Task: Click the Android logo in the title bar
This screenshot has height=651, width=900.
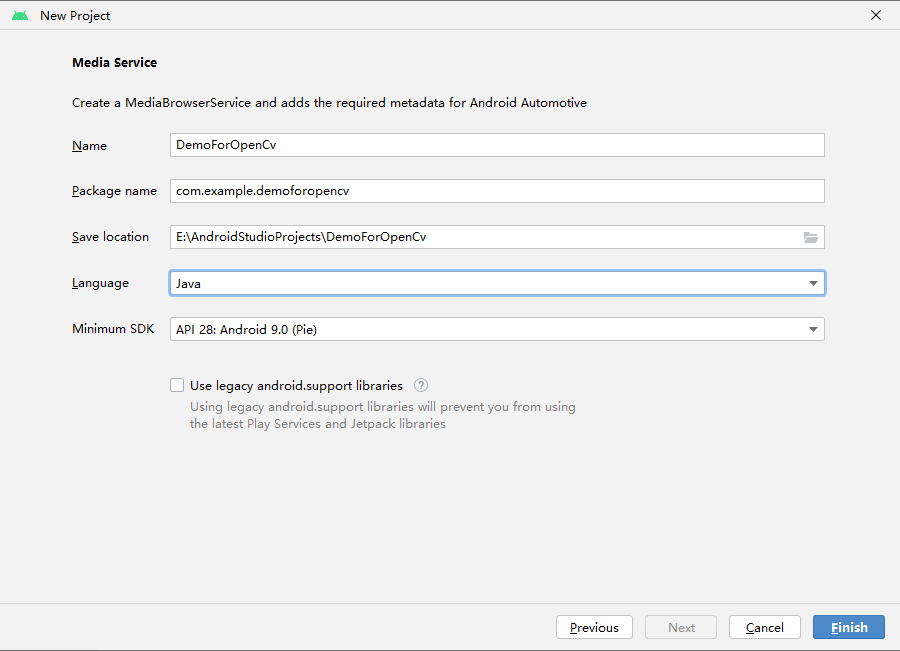Action: click(x=20, y=16)
